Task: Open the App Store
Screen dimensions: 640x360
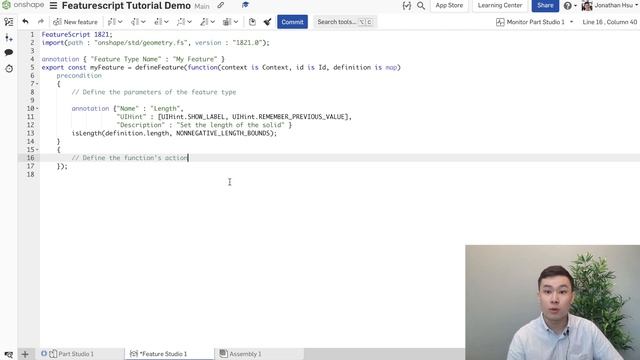Action: point(449,5)
